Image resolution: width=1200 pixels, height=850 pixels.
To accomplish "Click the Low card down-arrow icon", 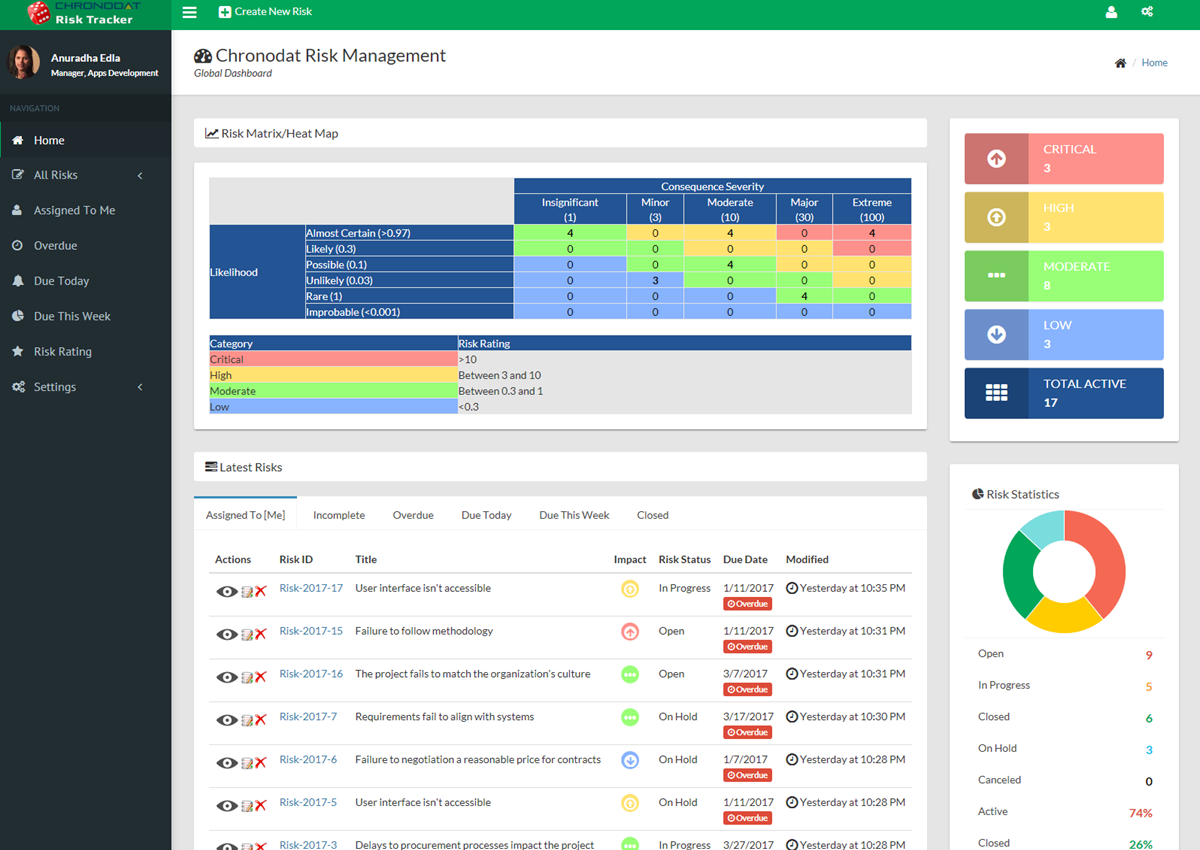I will coord(996,335).
